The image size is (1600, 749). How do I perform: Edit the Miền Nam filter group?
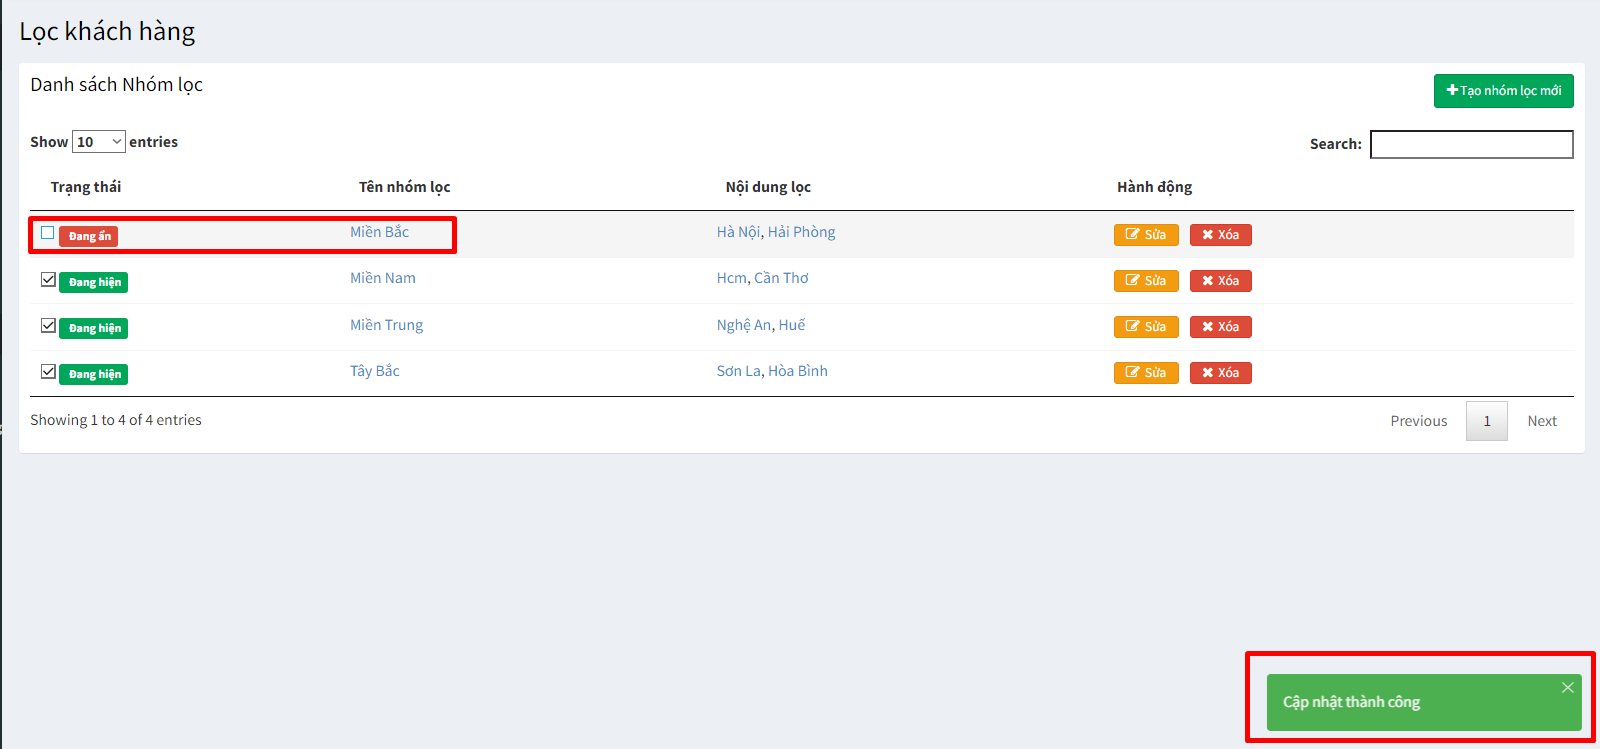tap(1146, 281)
